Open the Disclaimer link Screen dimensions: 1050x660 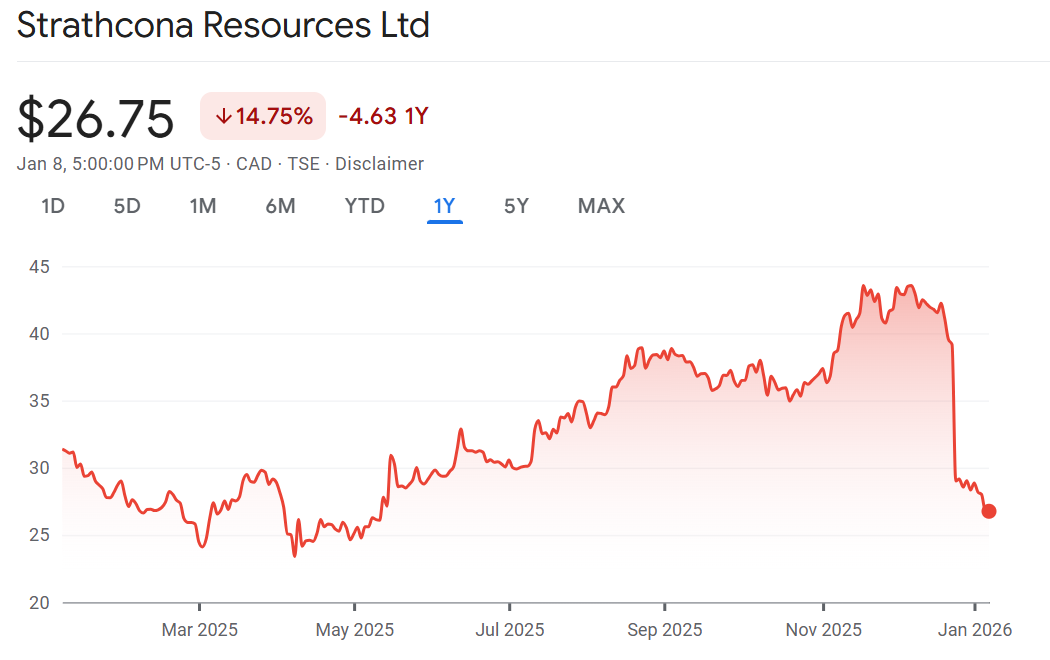pos(379,164)
